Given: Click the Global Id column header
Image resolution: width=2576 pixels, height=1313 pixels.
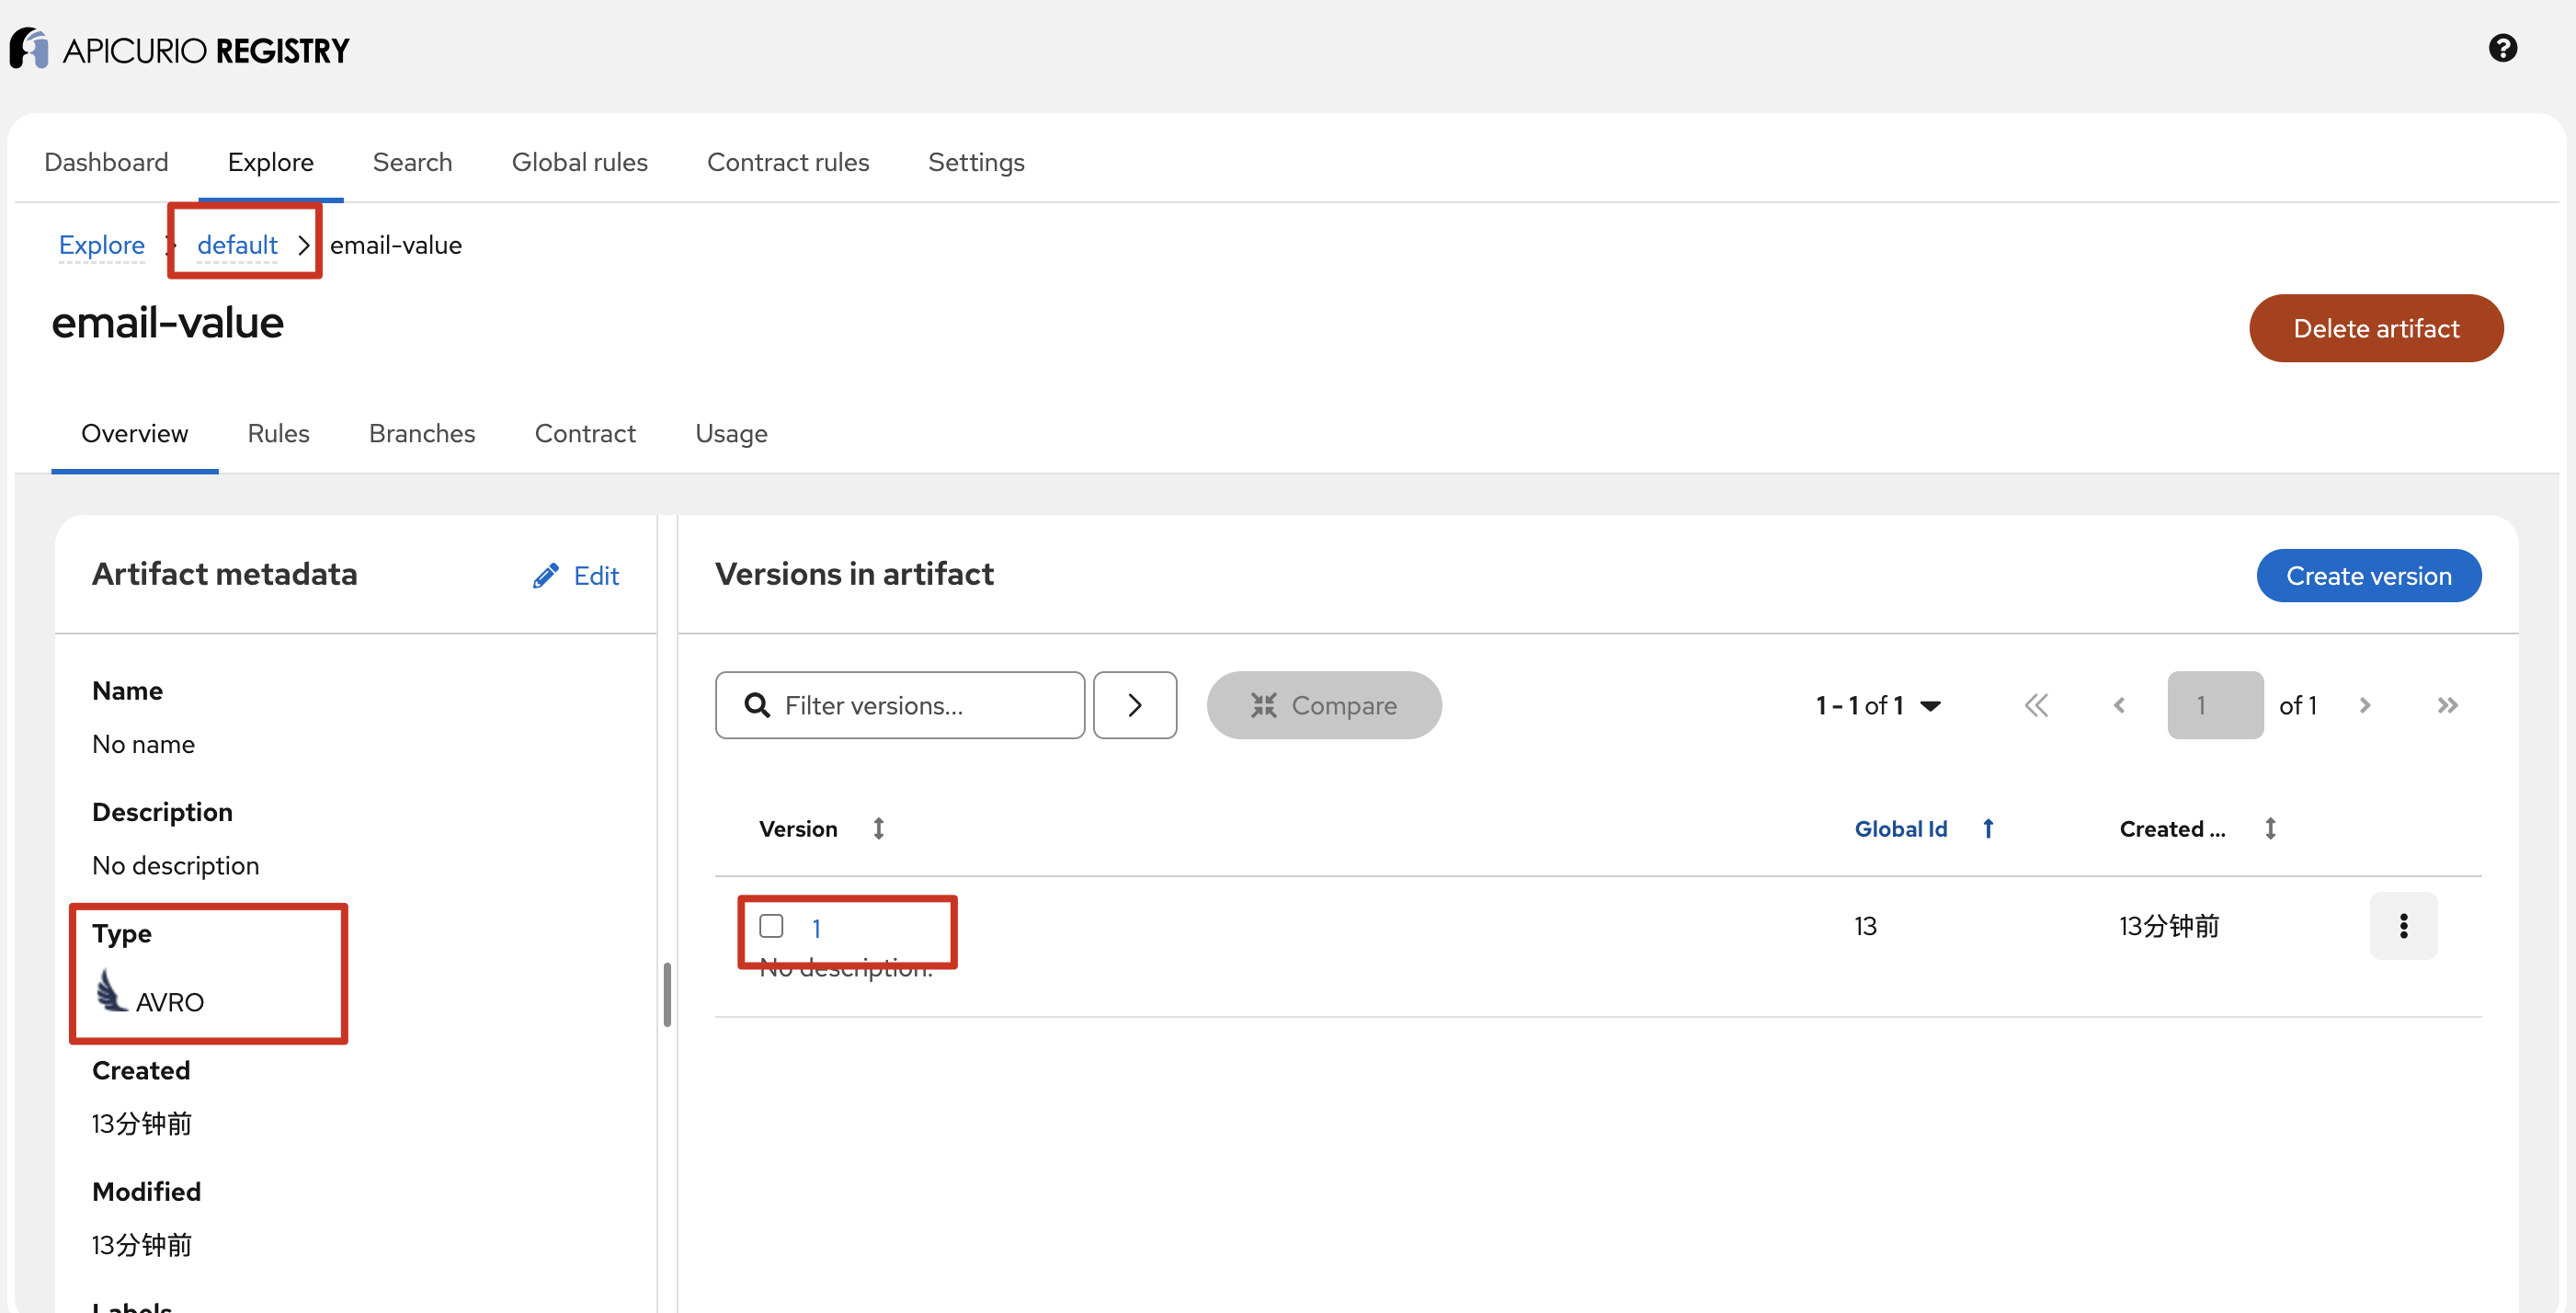Looking at the screenshot, I should (x=1900, y=829).
